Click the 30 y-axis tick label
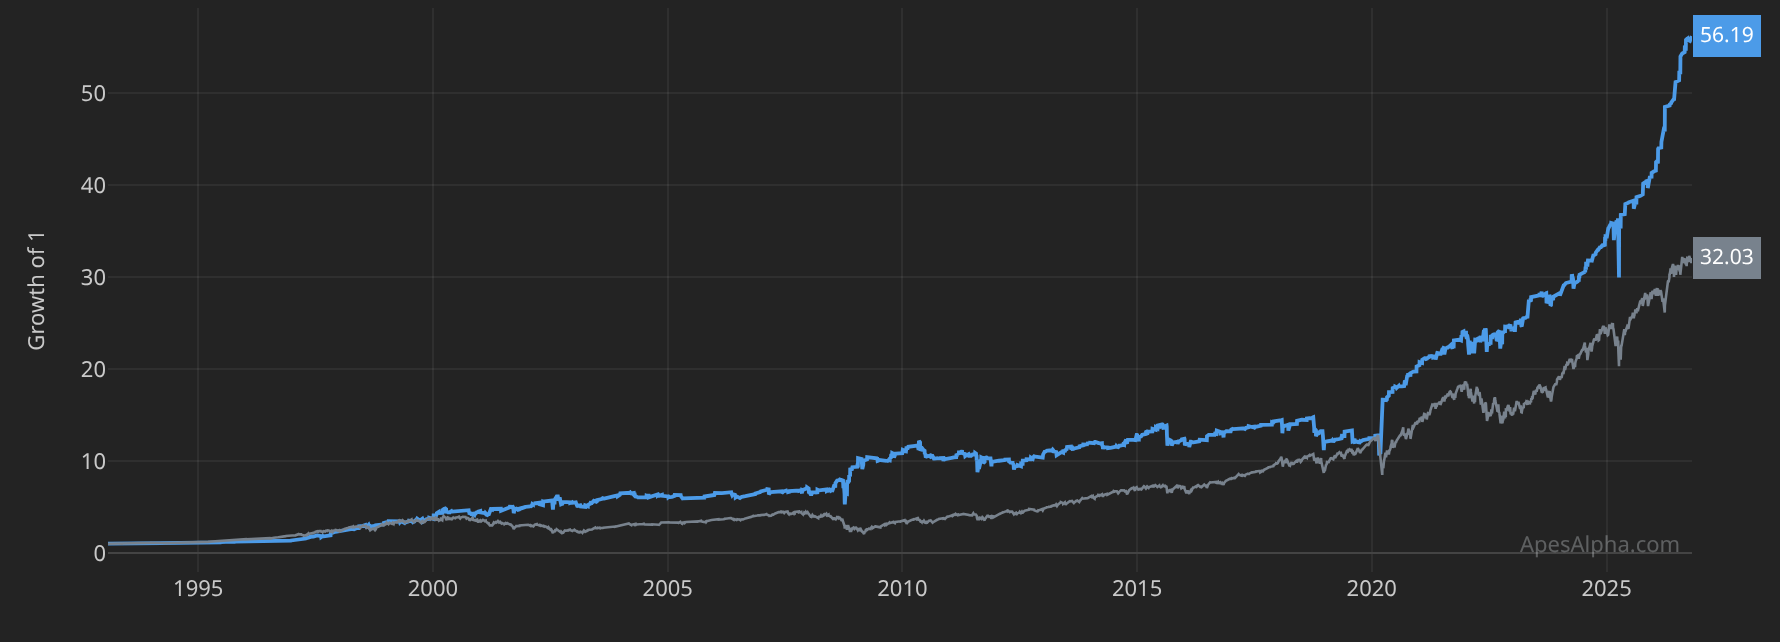 [93, 278]
